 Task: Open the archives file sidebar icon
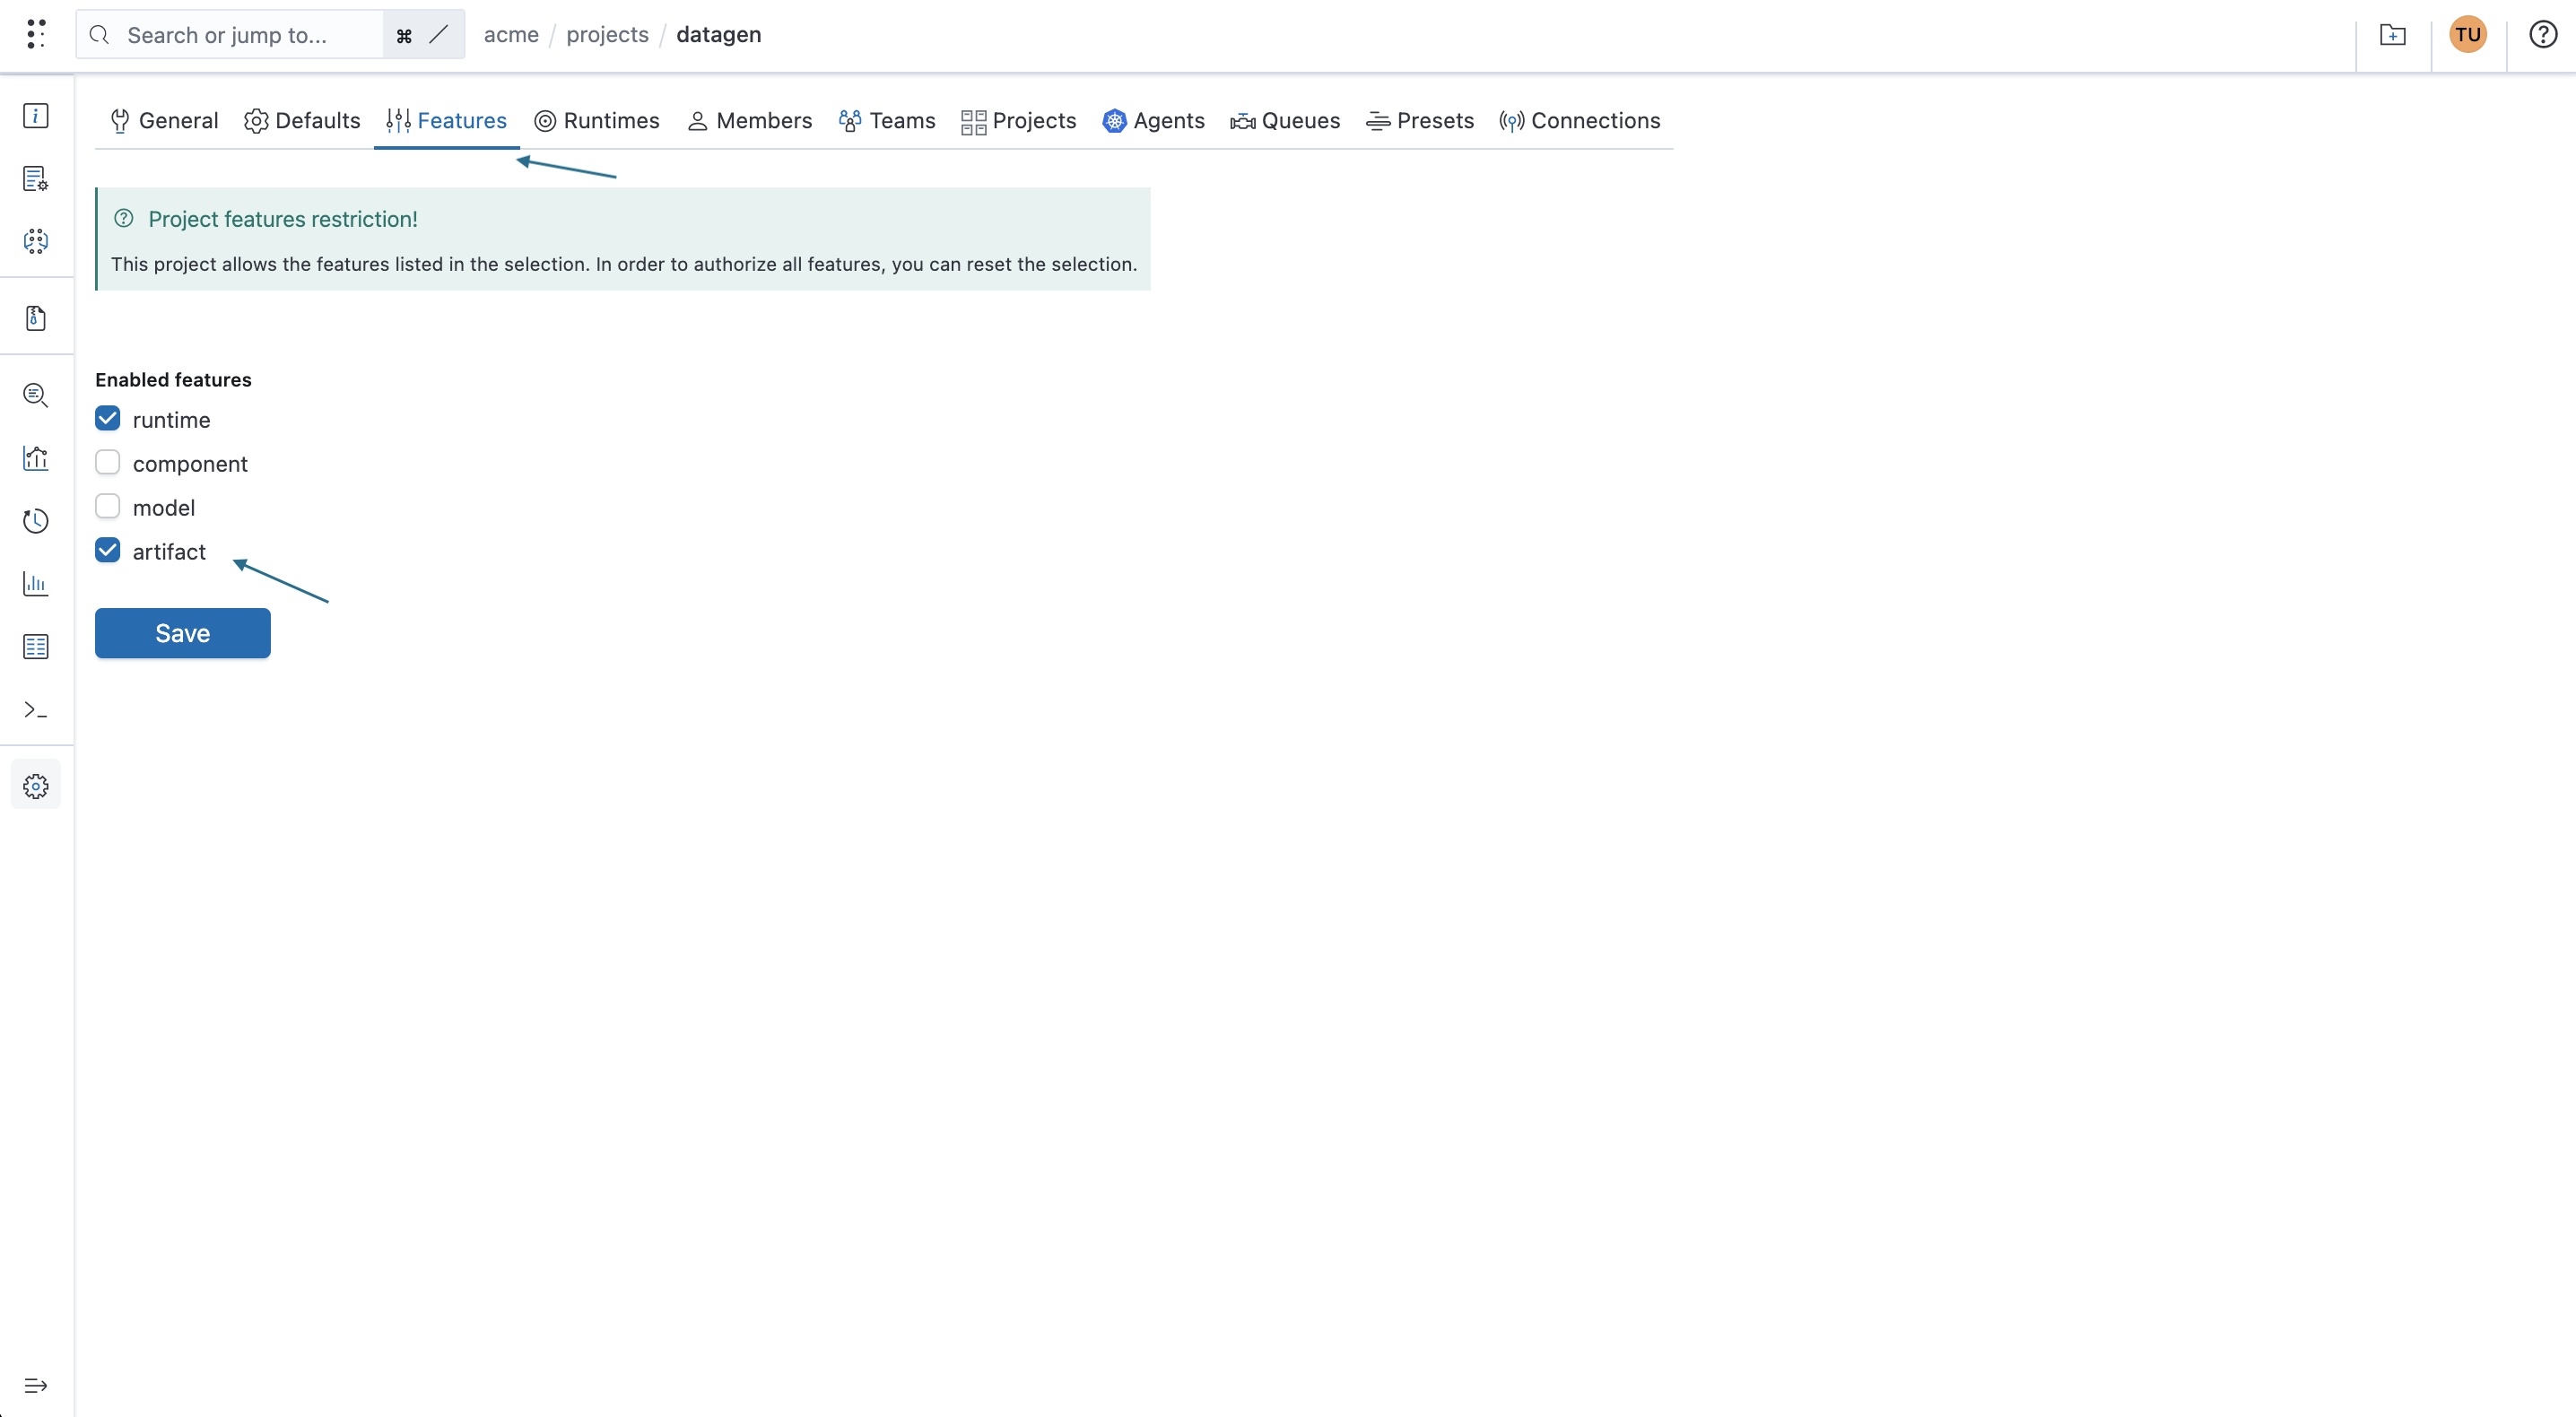(36, 318)
